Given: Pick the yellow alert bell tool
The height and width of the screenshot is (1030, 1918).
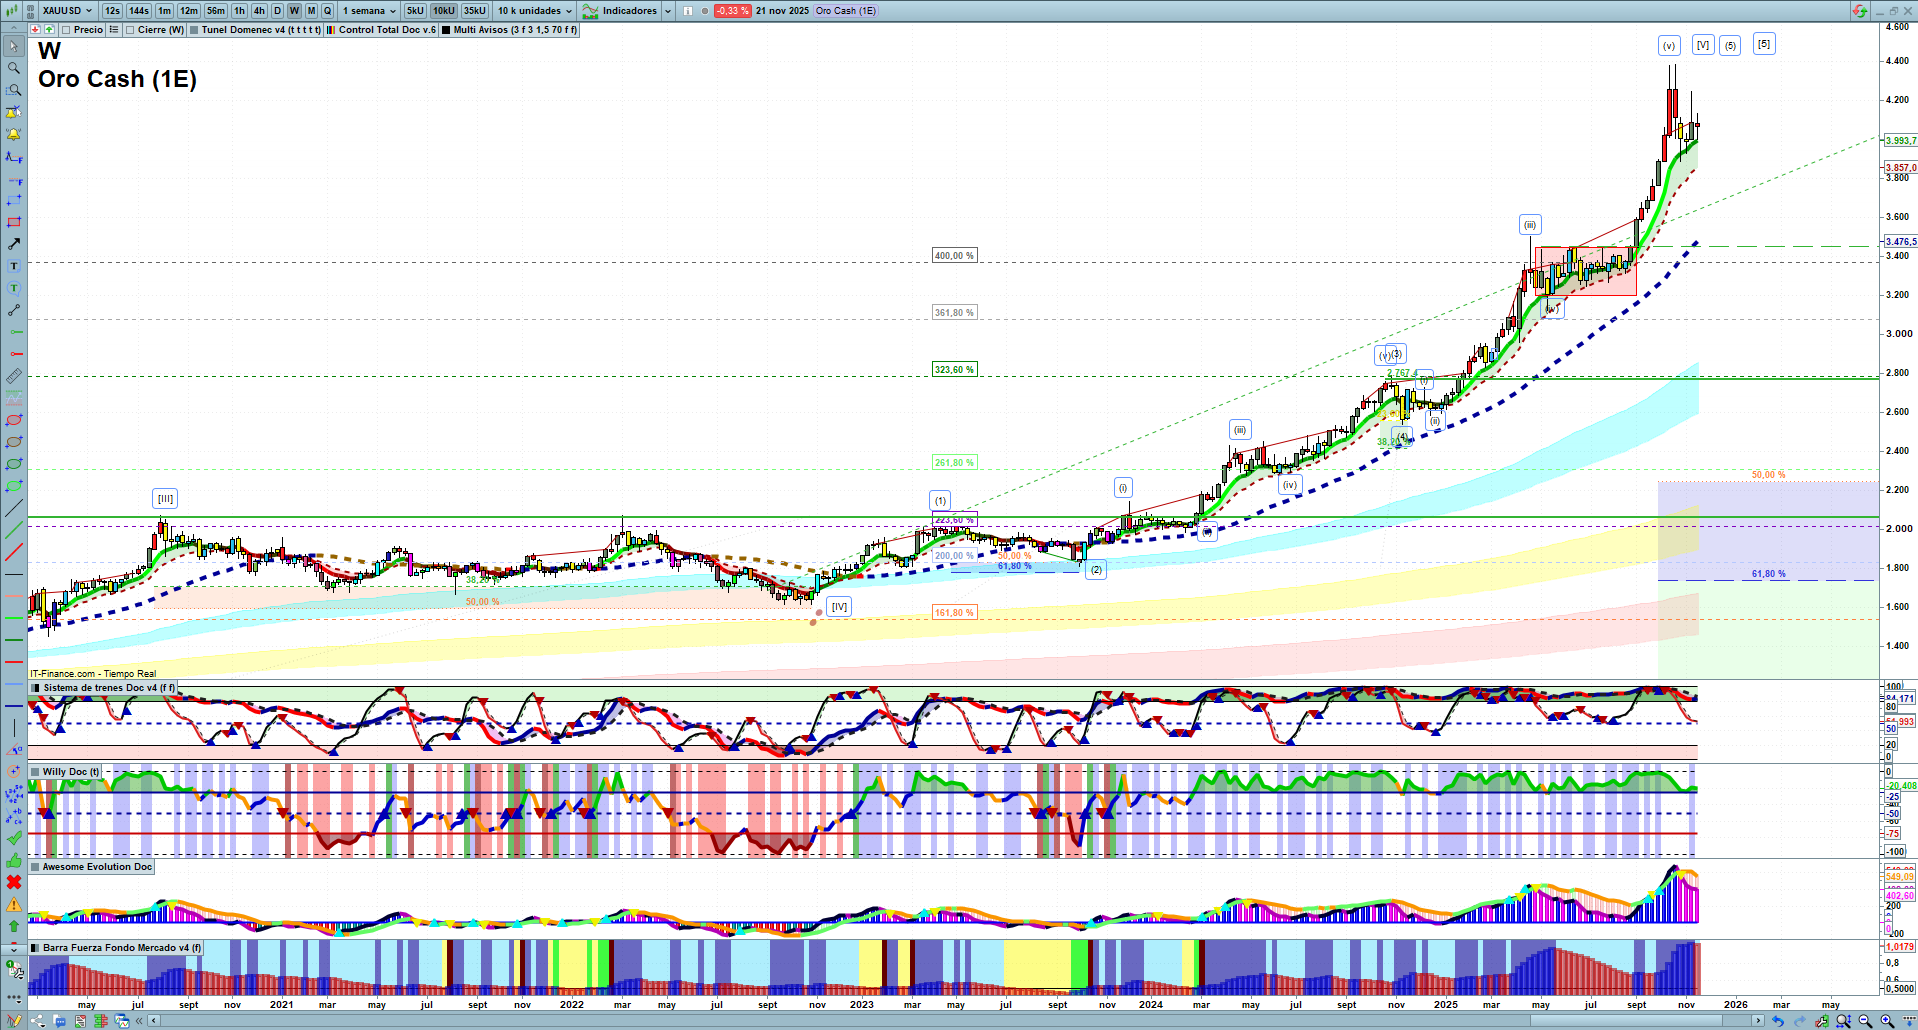Looking at the screenshot, I should [14, 134].
